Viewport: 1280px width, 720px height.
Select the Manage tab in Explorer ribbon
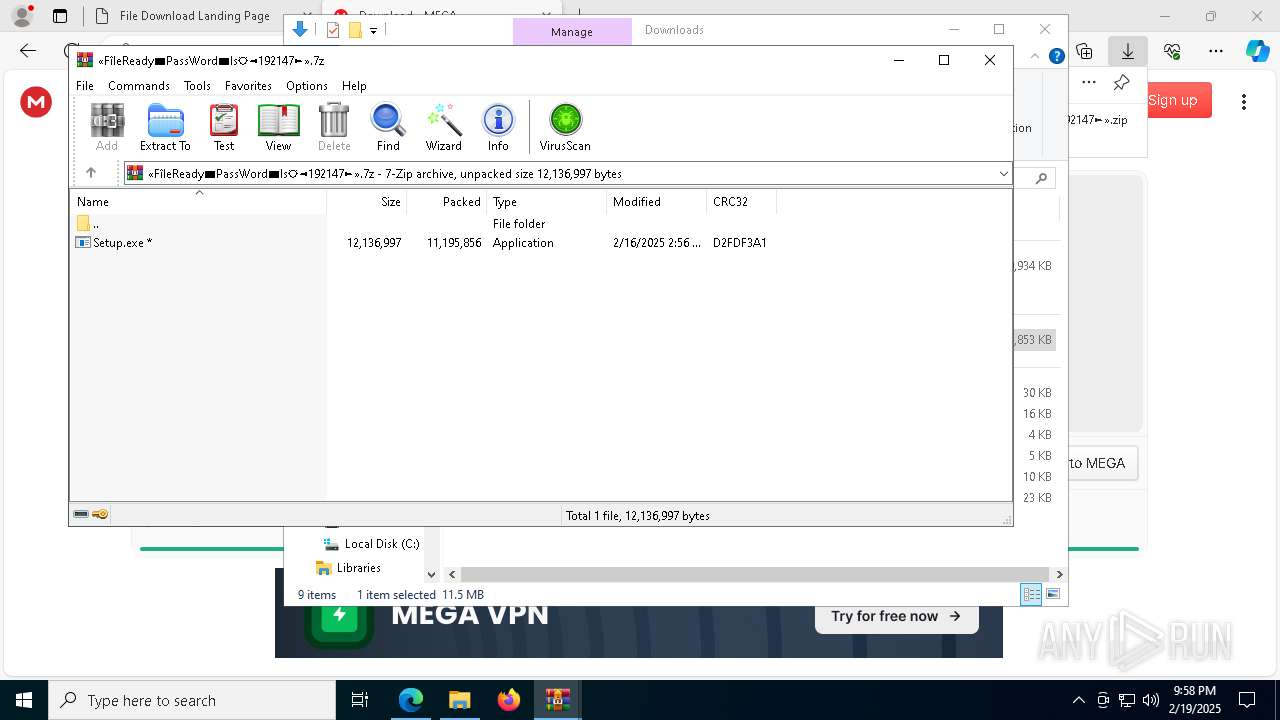click(x=572, y=31)
